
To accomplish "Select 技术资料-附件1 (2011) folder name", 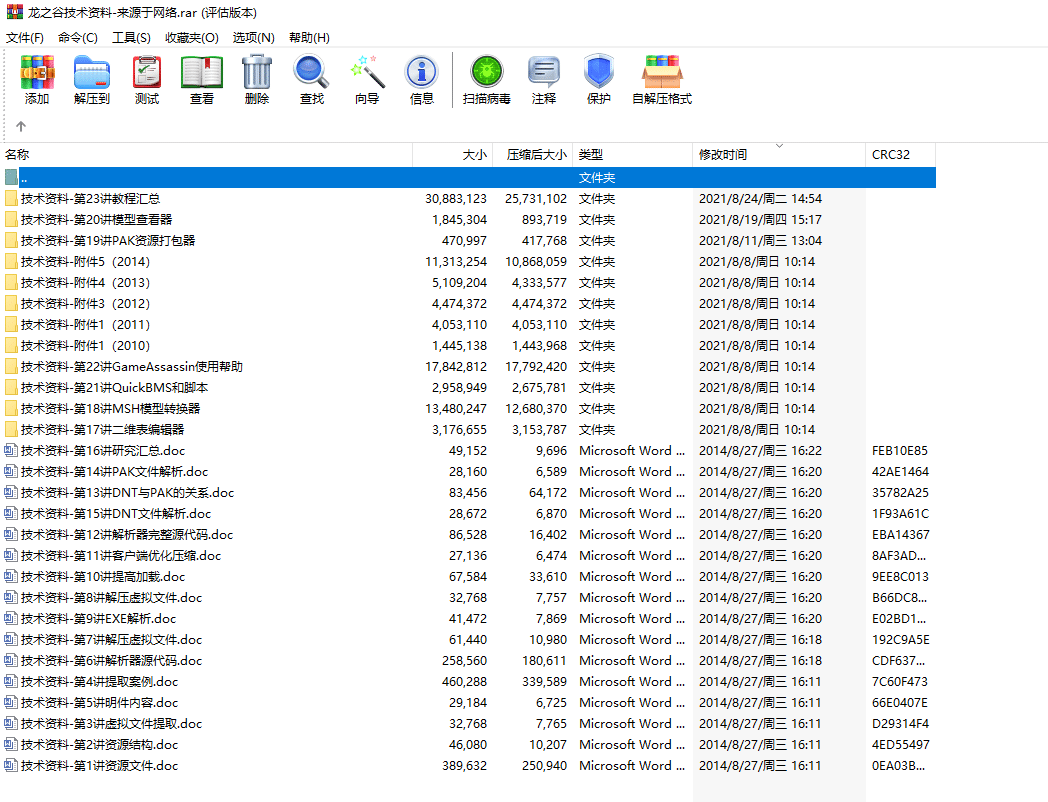I will 85,325.
